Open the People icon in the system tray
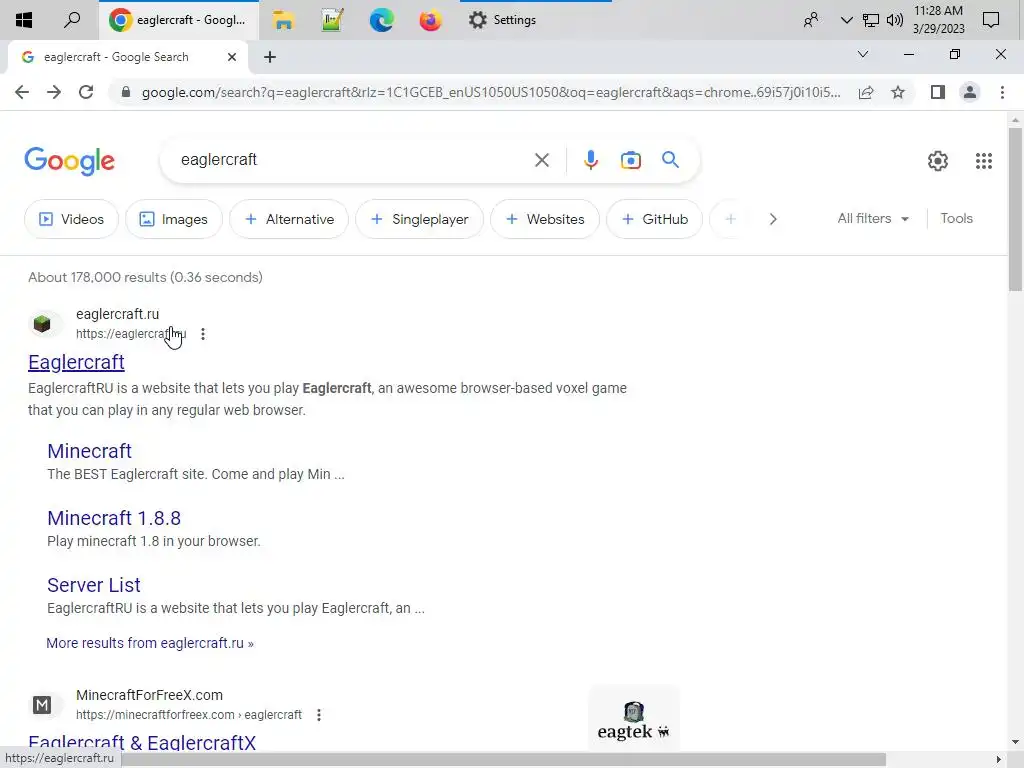The image size is (1024, 768). [811, 20]
